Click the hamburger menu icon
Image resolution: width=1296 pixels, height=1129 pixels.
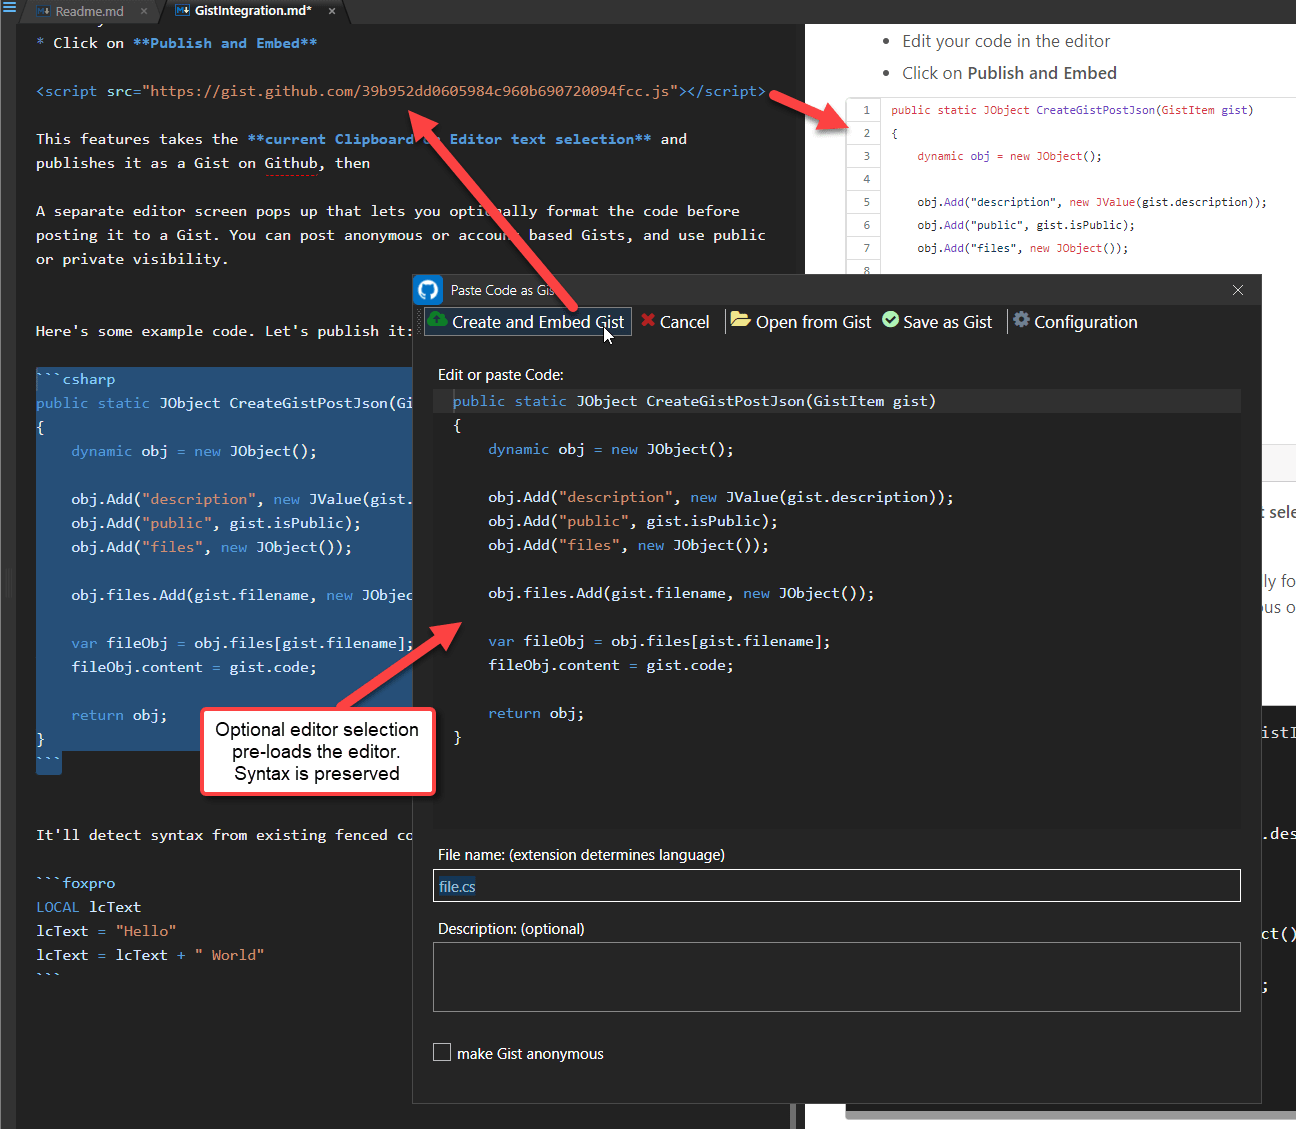pos(9,7)
